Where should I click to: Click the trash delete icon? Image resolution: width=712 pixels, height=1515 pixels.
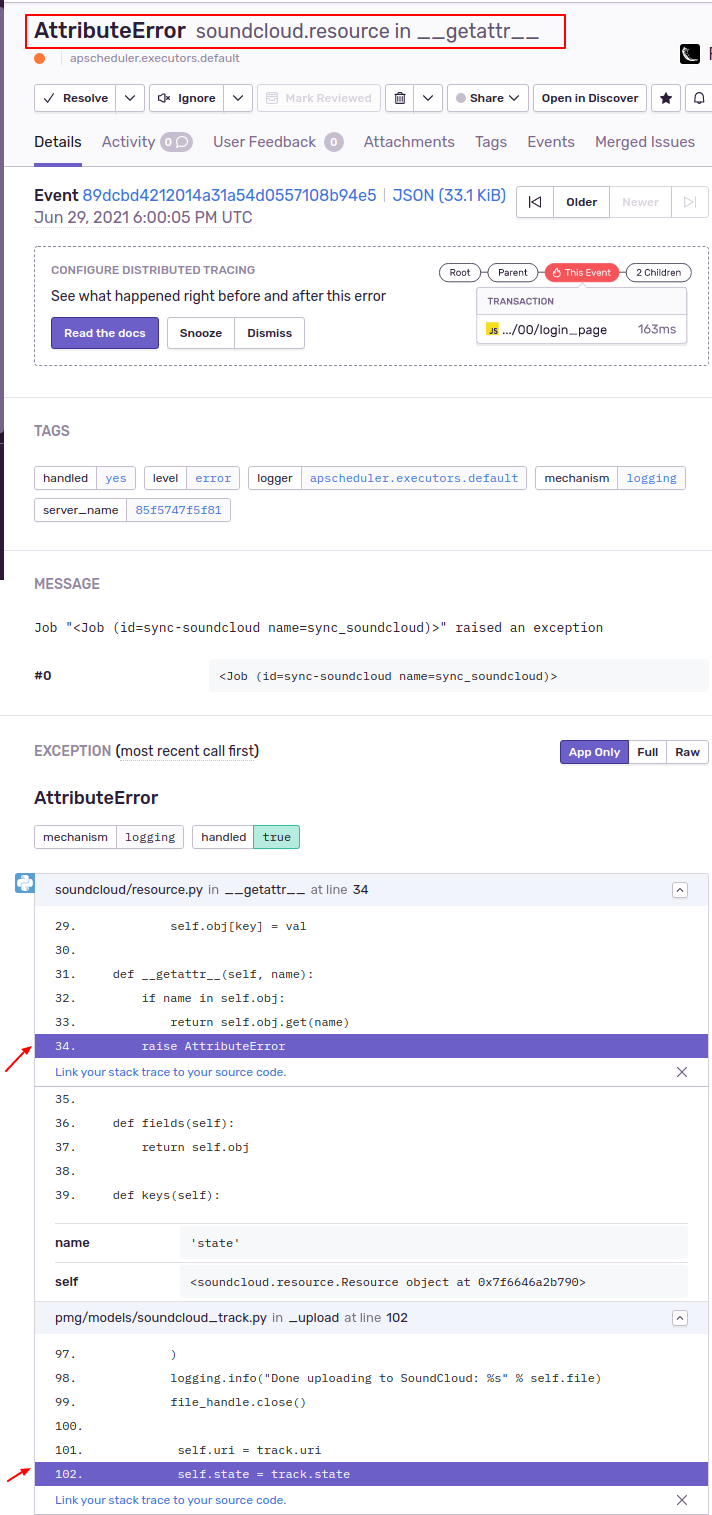tap(400, 98)
